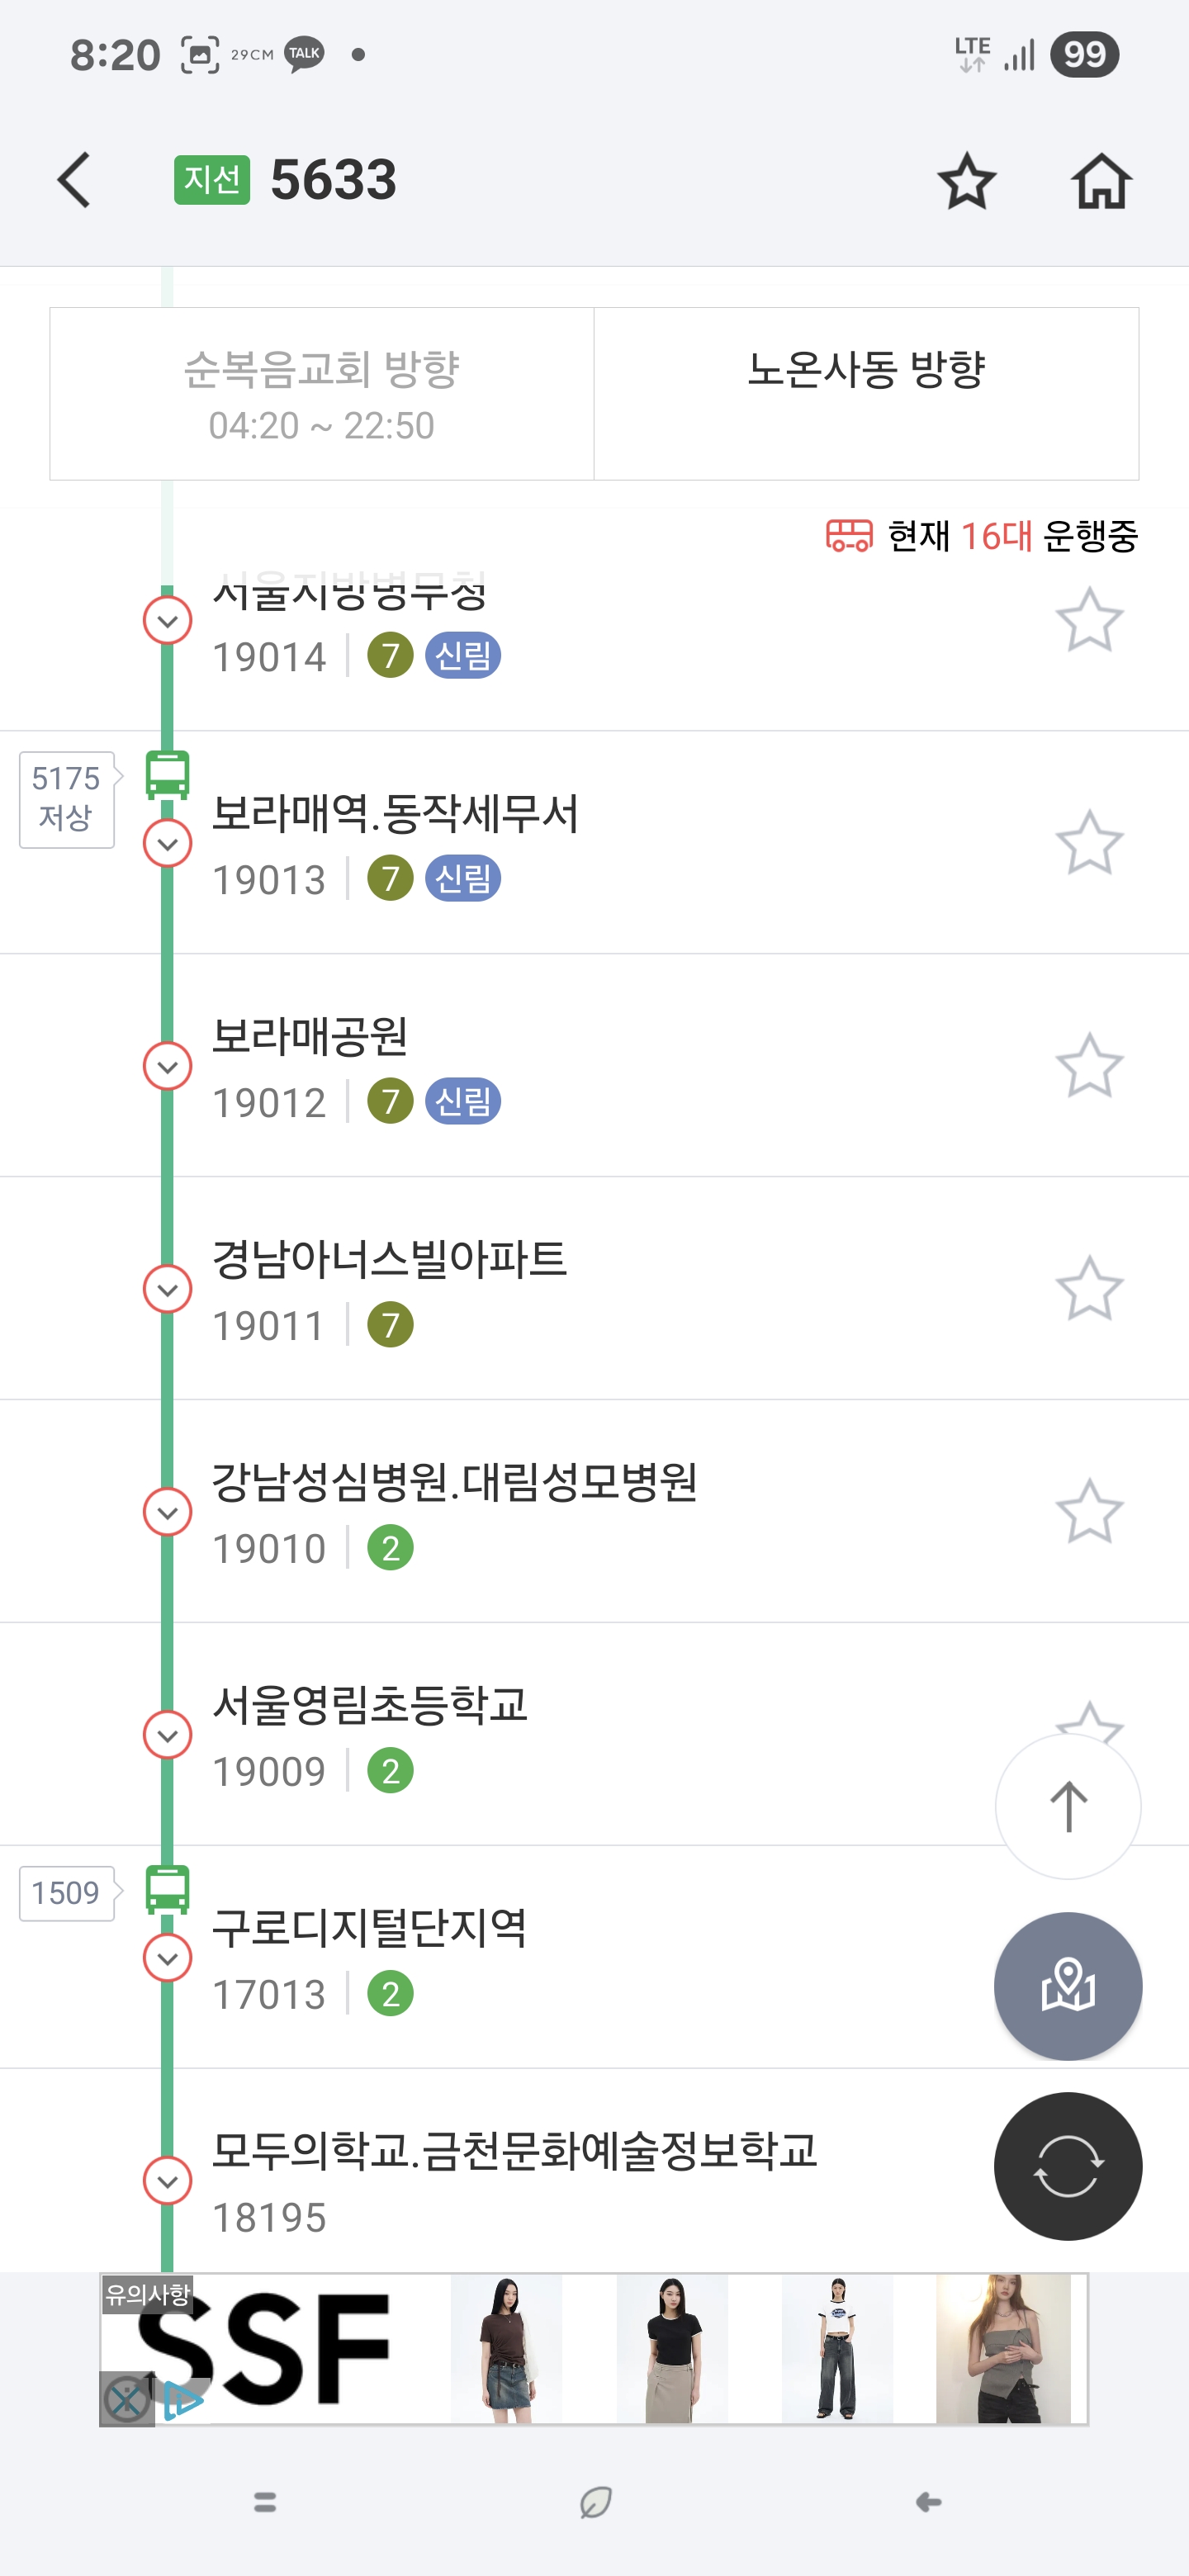Select the 노온사동 방향 tab
Image resolution: width=1189 pixels, height=2576 pixels.
click(866, 394)
